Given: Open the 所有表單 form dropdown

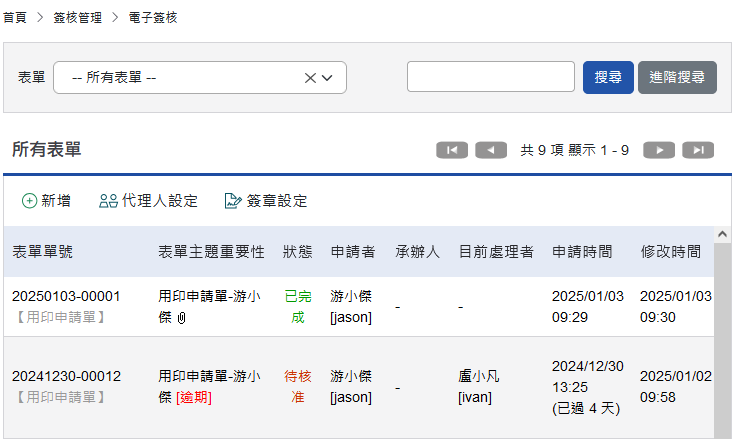Looking at the screenshot, I should click(x=200, y=77).
